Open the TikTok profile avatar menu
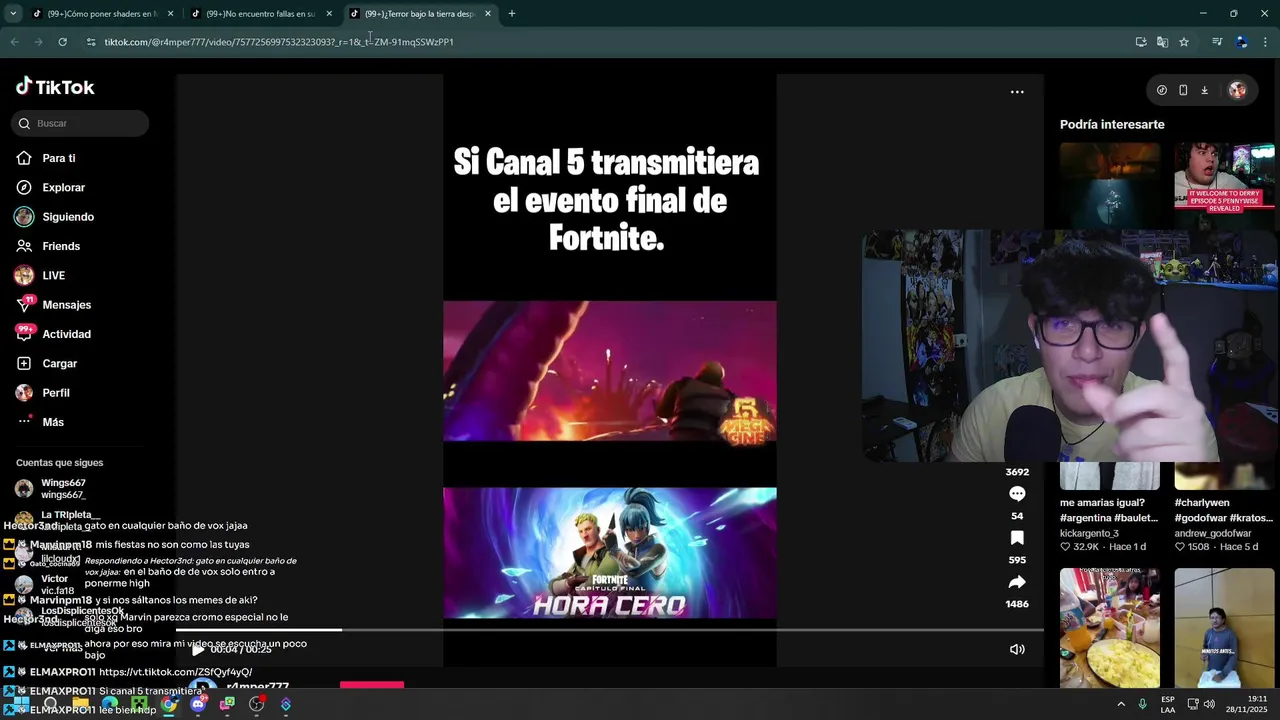The width and height of the screenshot is (1280, 720). tap(1237, 90)
